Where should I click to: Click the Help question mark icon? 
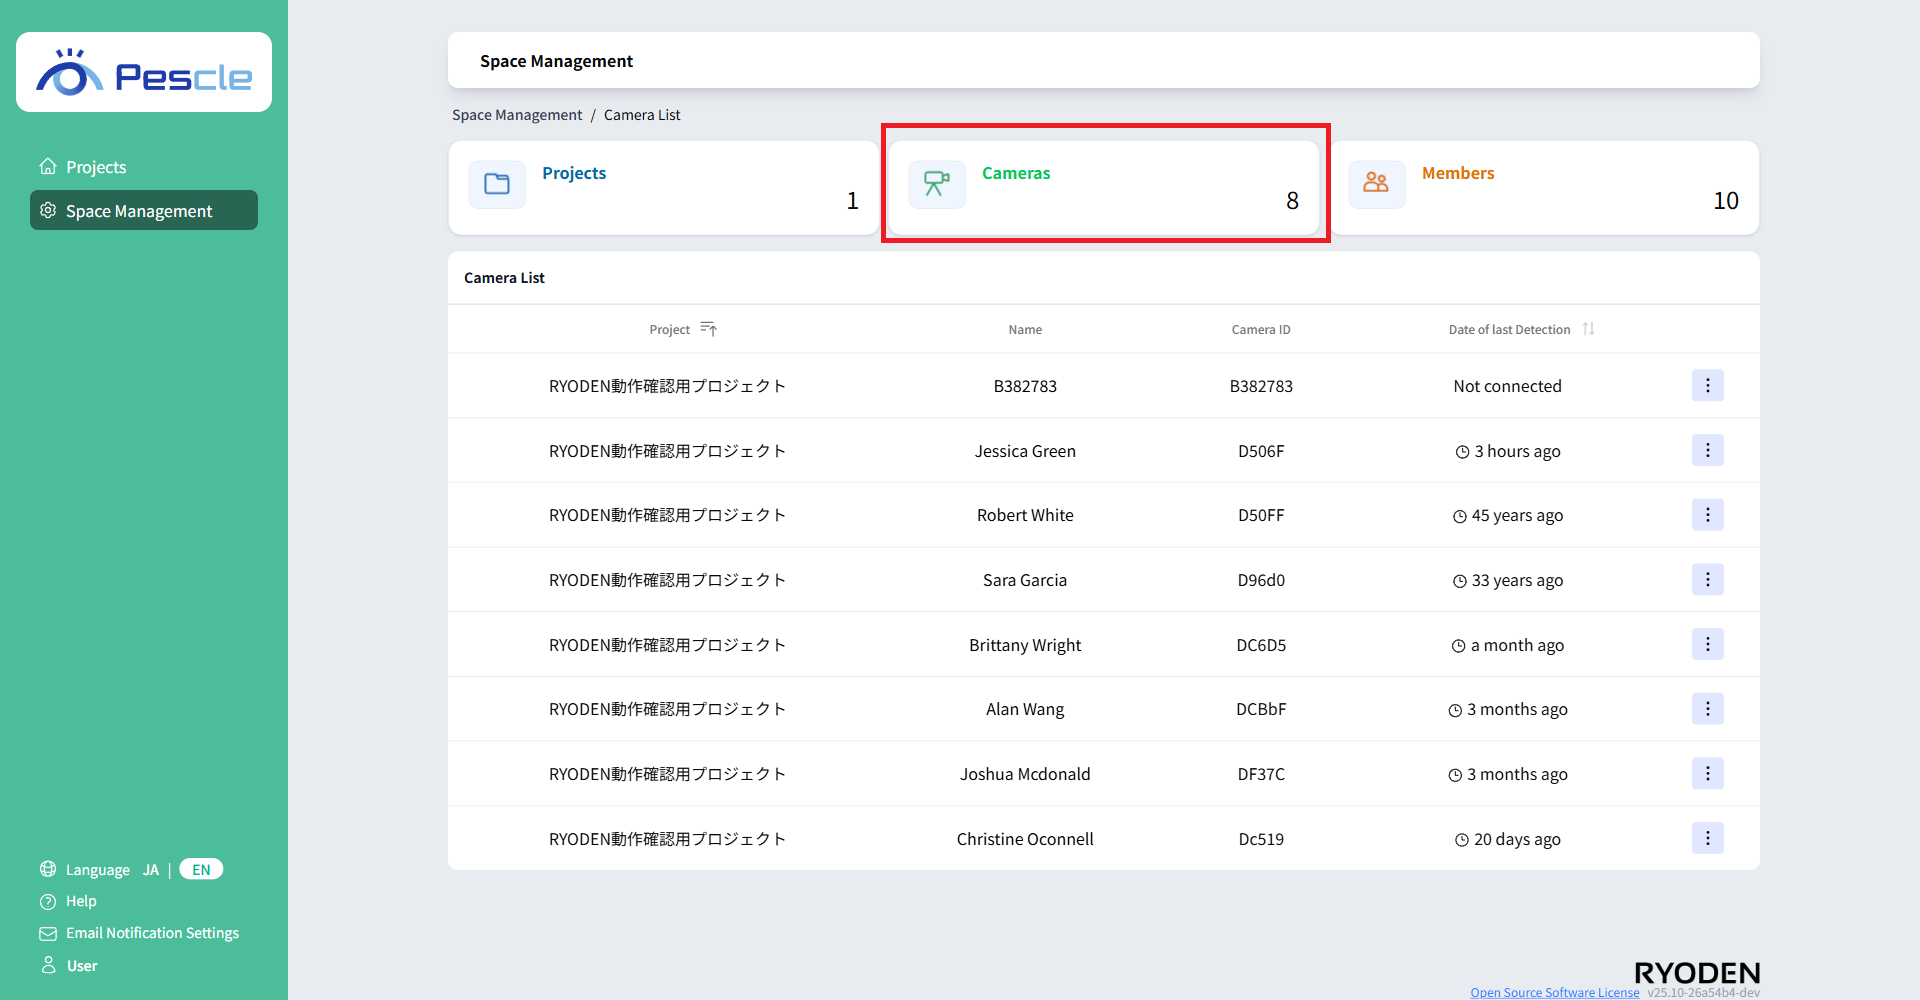[48, 902]
